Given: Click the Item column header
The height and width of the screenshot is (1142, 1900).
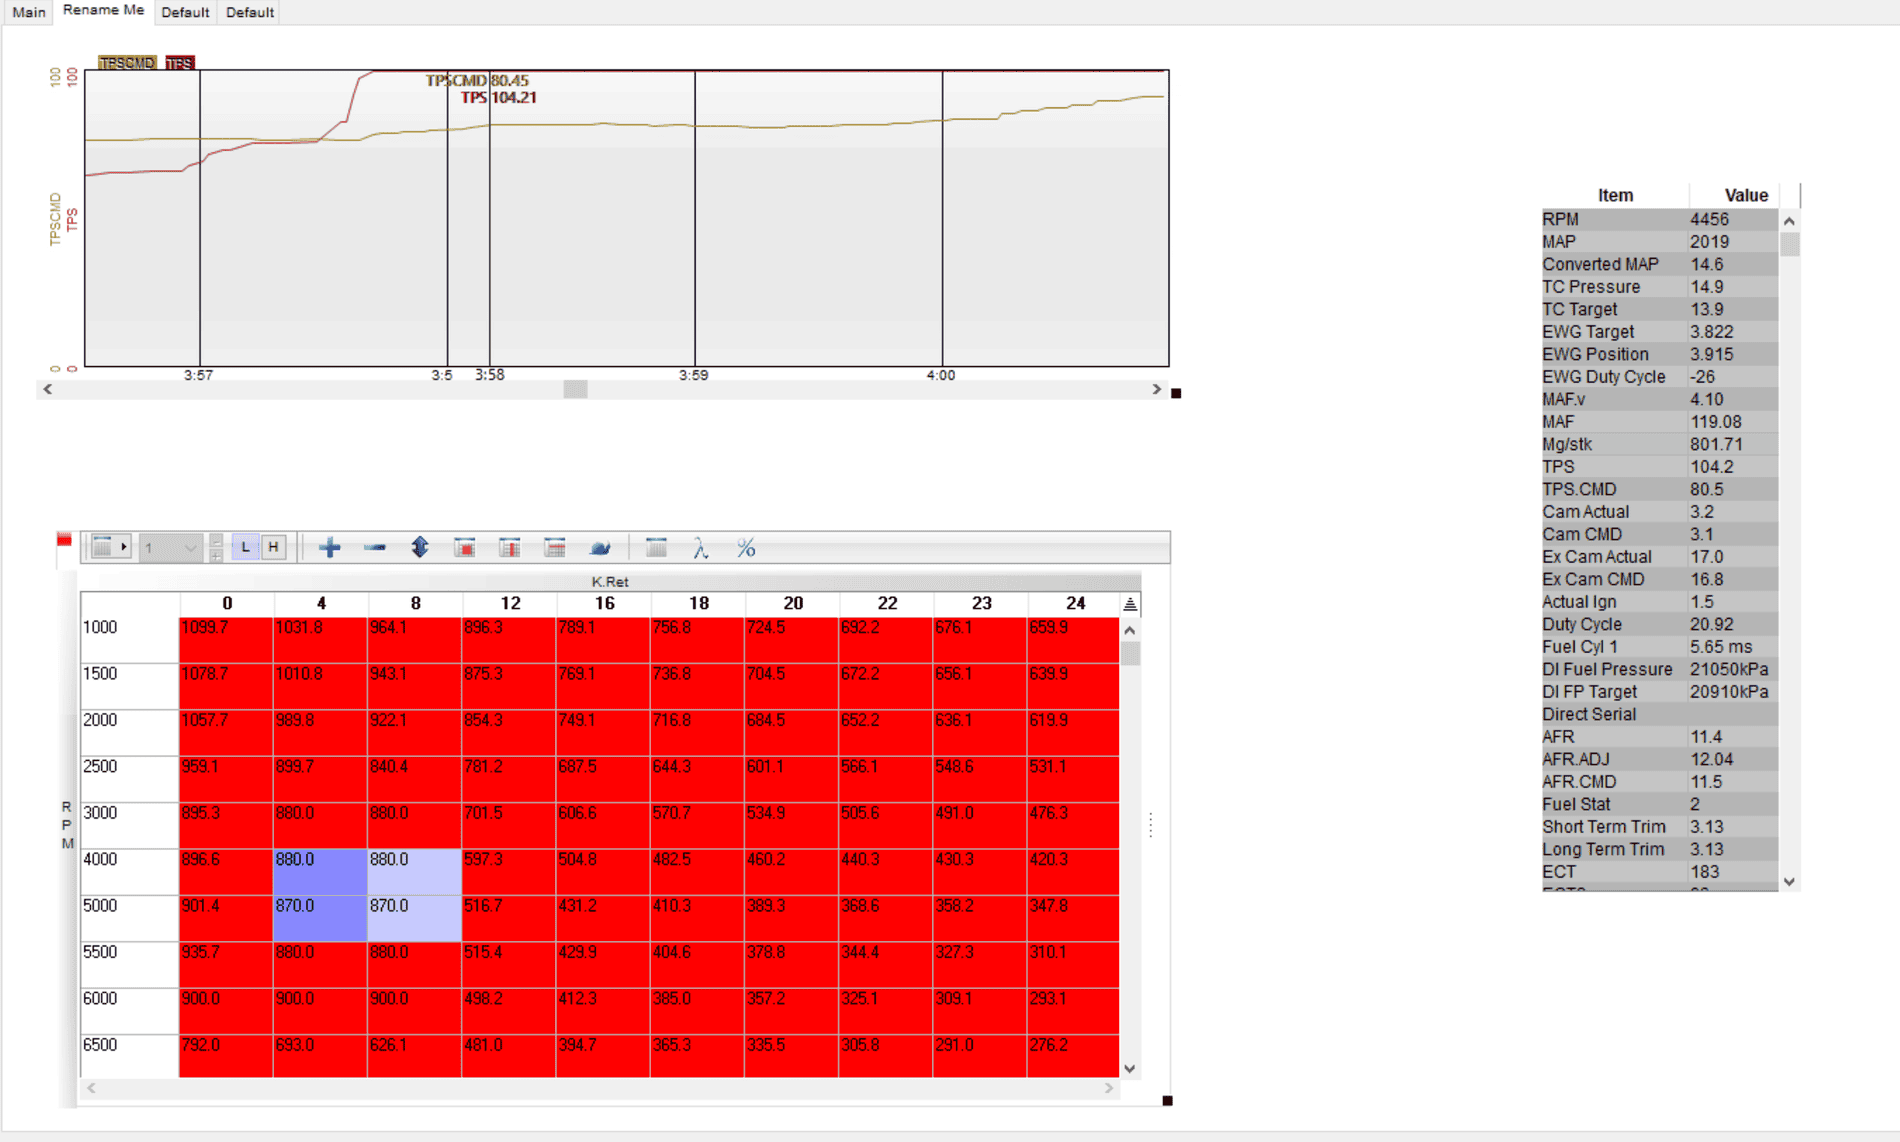Looking at the screenshot, I should coord(1615,195).
